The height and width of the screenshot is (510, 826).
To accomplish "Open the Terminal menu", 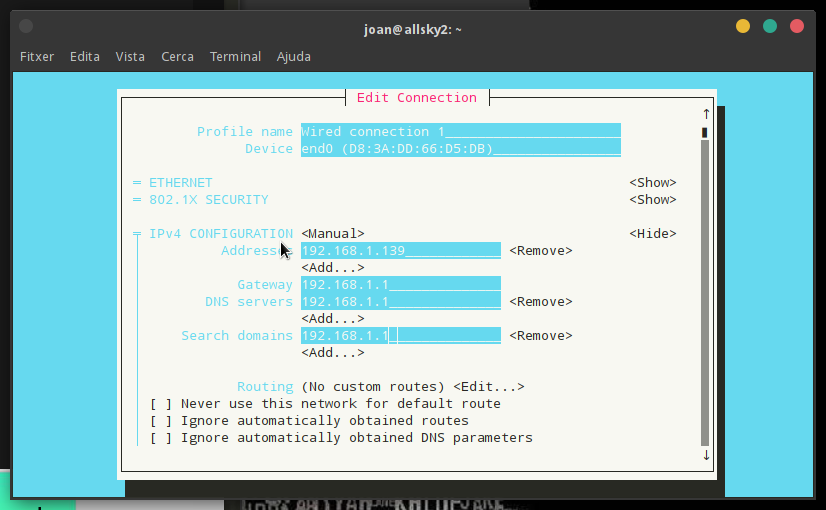I will pyautogui.click(x=235, y=56).
